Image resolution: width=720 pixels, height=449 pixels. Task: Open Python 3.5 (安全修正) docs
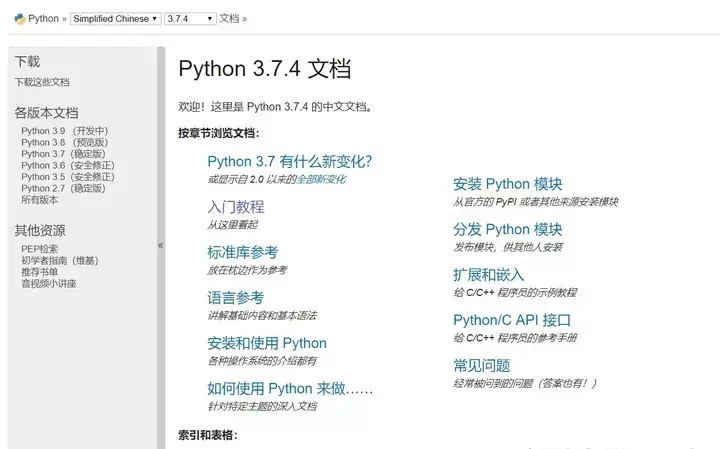68,177
